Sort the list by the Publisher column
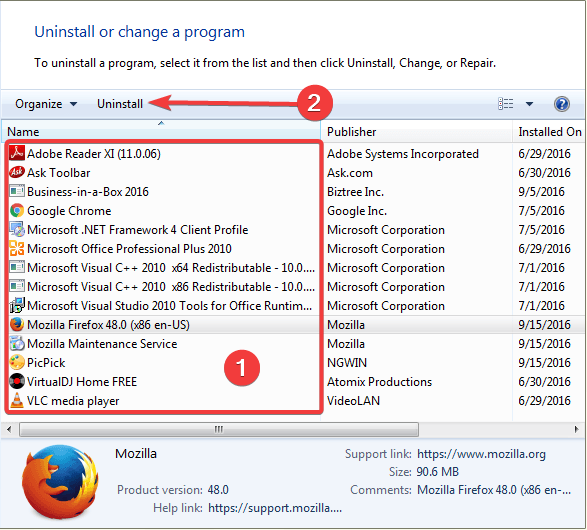This screenshot has width=587, height=530. pyautogui.click(x=416, y=131)
